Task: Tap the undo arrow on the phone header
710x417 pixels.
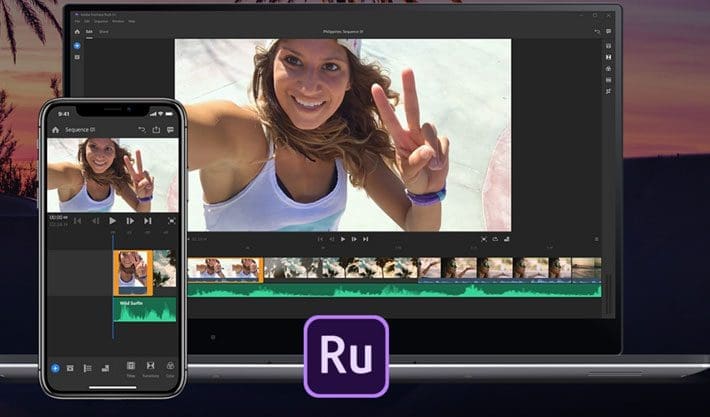Action: 142,130
